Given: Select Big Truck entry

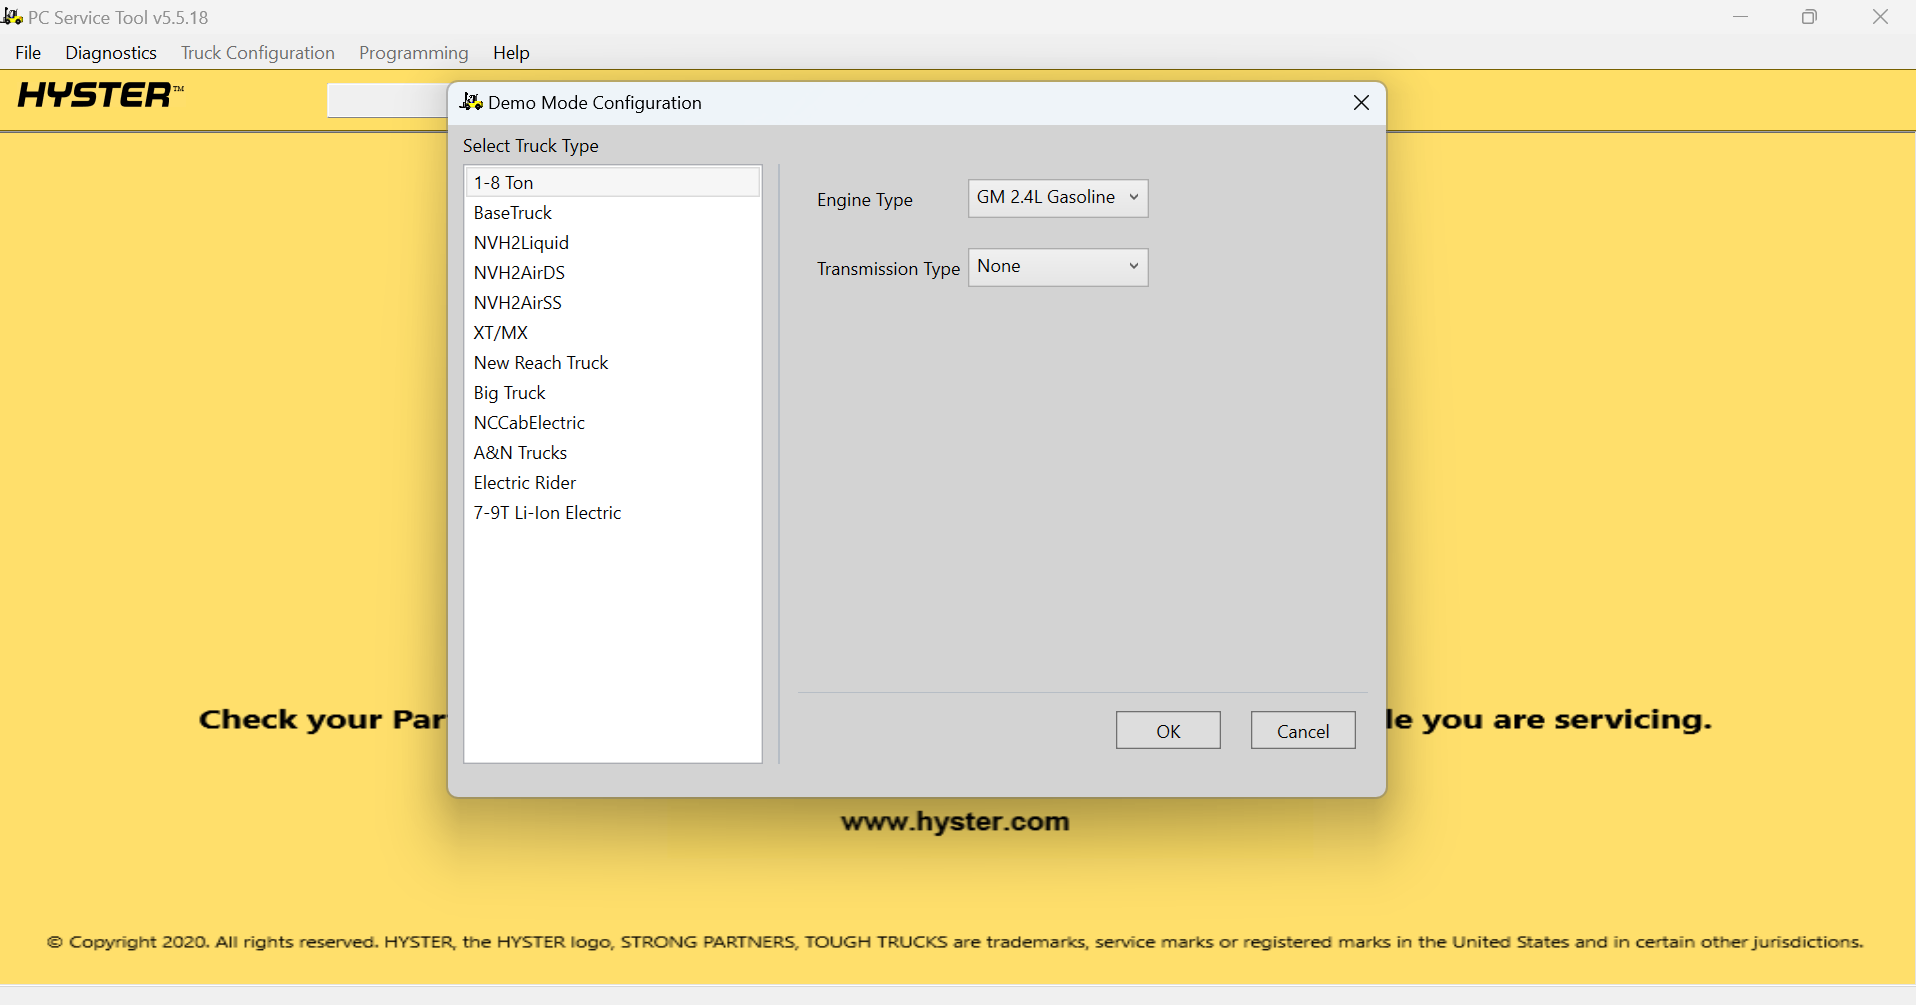Looking at the screenshot, I should click(x=612, y=392).
